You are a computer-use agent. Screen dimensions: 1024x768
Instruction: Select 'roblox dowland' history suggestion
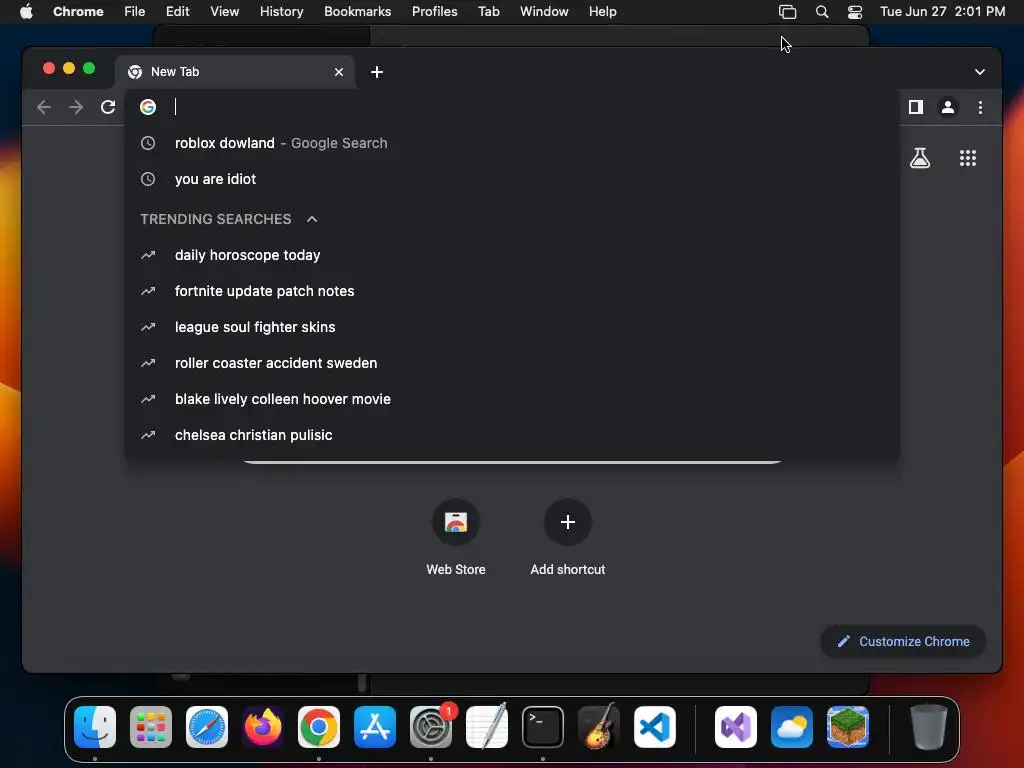point(512,143)
